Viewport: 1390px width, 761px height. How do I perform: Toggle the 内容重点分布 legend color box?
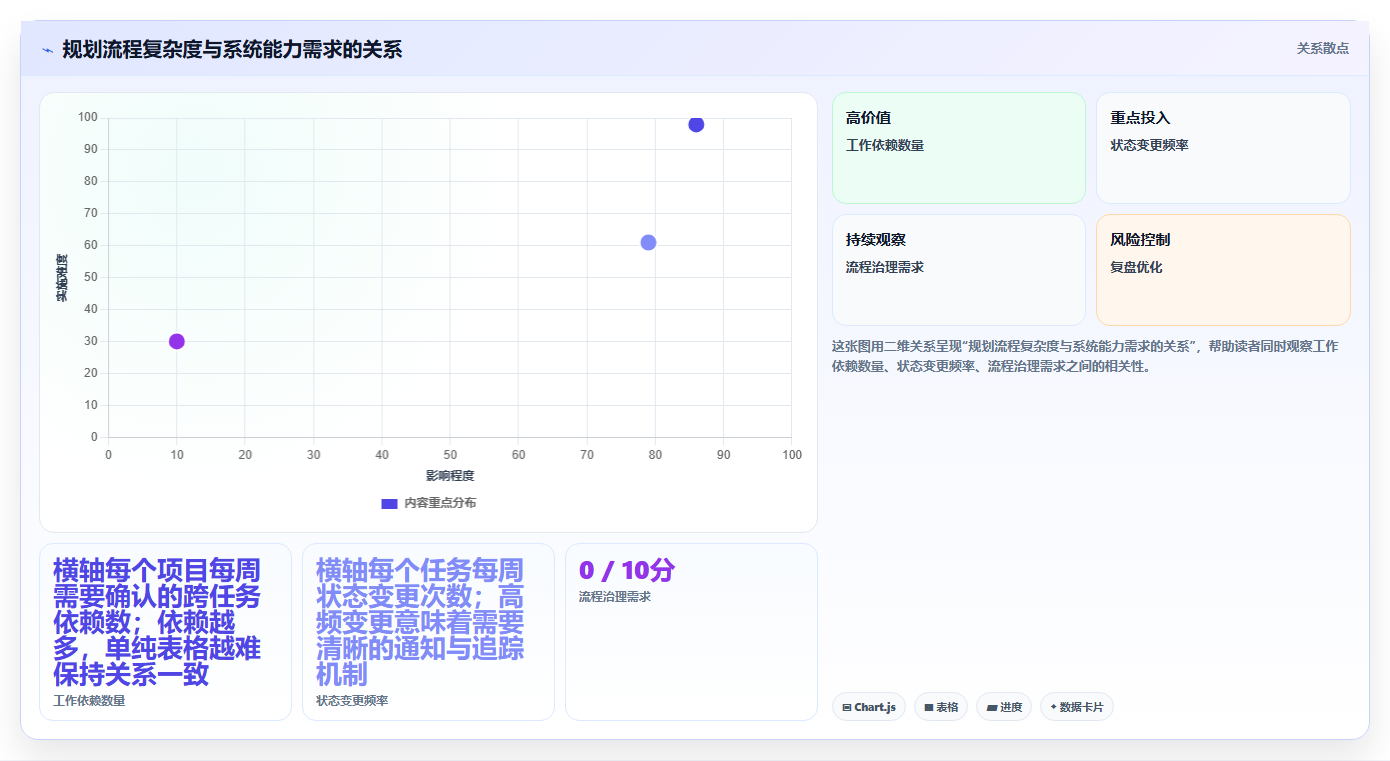click(389, 503)
